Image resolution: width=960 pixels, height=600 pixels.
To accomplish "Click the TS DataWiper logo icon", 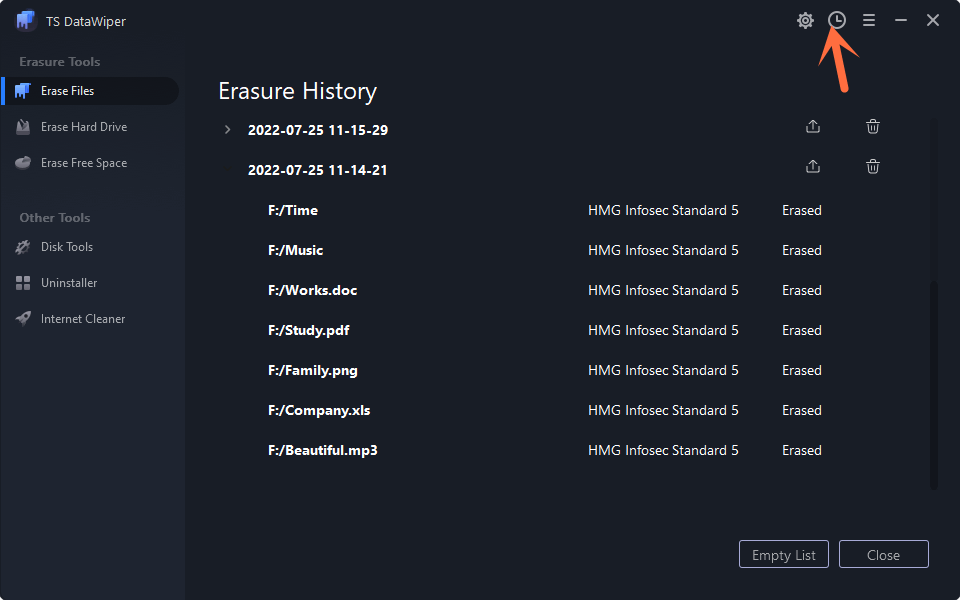I will [x=26, y=21].
